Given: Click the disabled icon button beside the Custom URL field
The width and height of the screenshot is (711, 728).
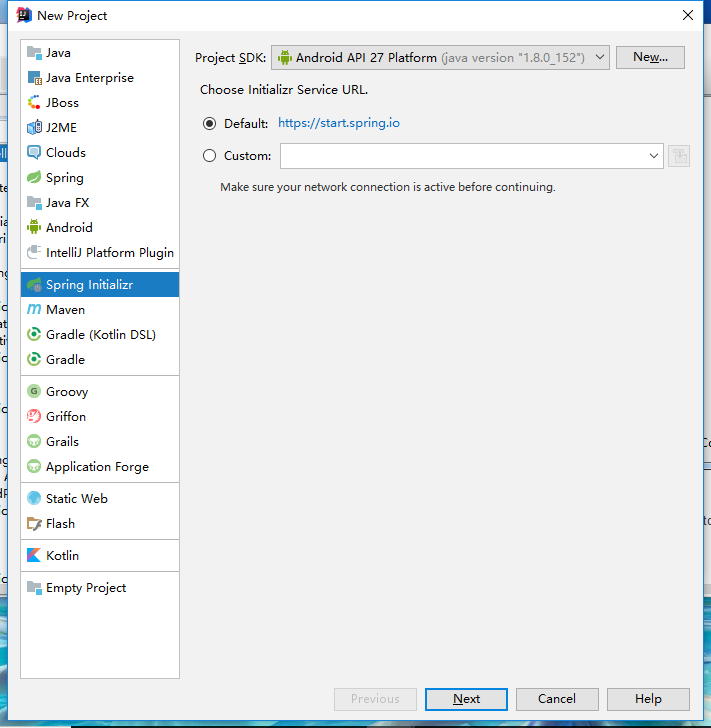Looking at the screenshot, I should click(x=679, y=156).
